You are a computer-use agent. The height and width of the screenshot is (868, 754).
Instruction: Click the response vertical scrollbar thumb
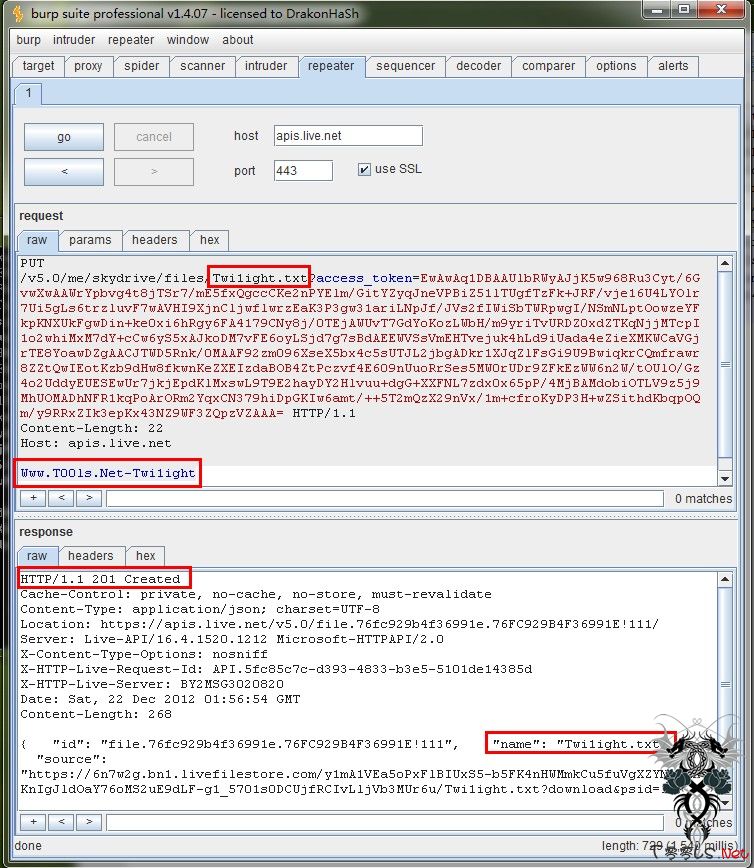tap(725, 685)
